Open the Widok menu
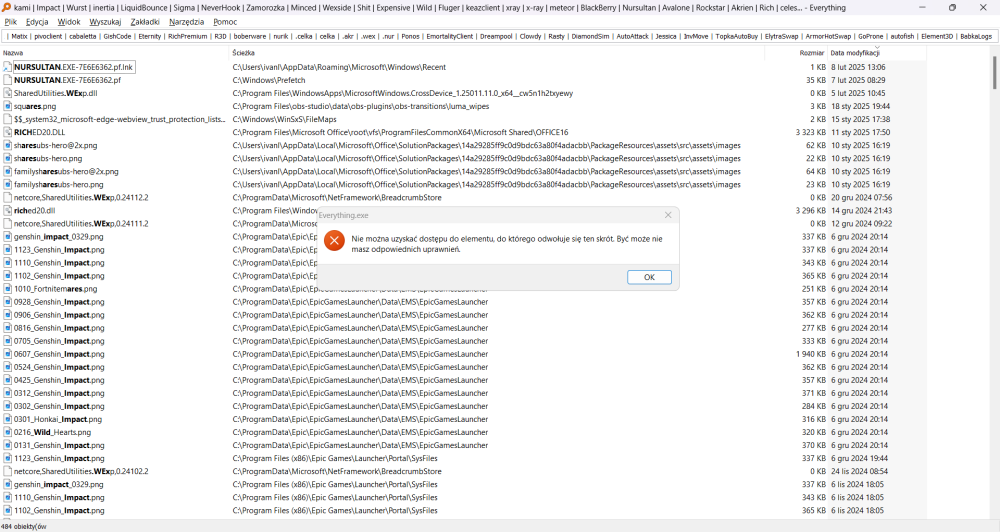The image size is (1000, 532). click(69, 22)
